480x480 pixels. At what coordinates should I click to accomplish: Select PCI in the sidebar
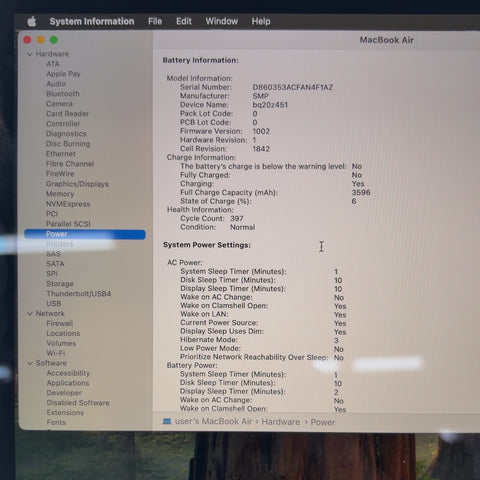52,214
